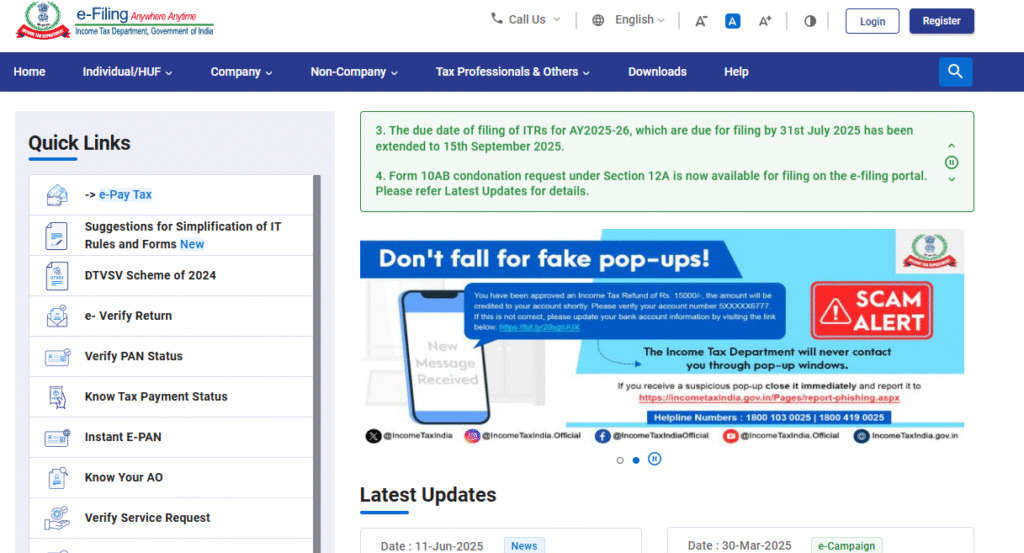Click the e-Filing Income Tax Department logo
The image size is (1024, 553).
pyautogui.click(x=115, y=21)
